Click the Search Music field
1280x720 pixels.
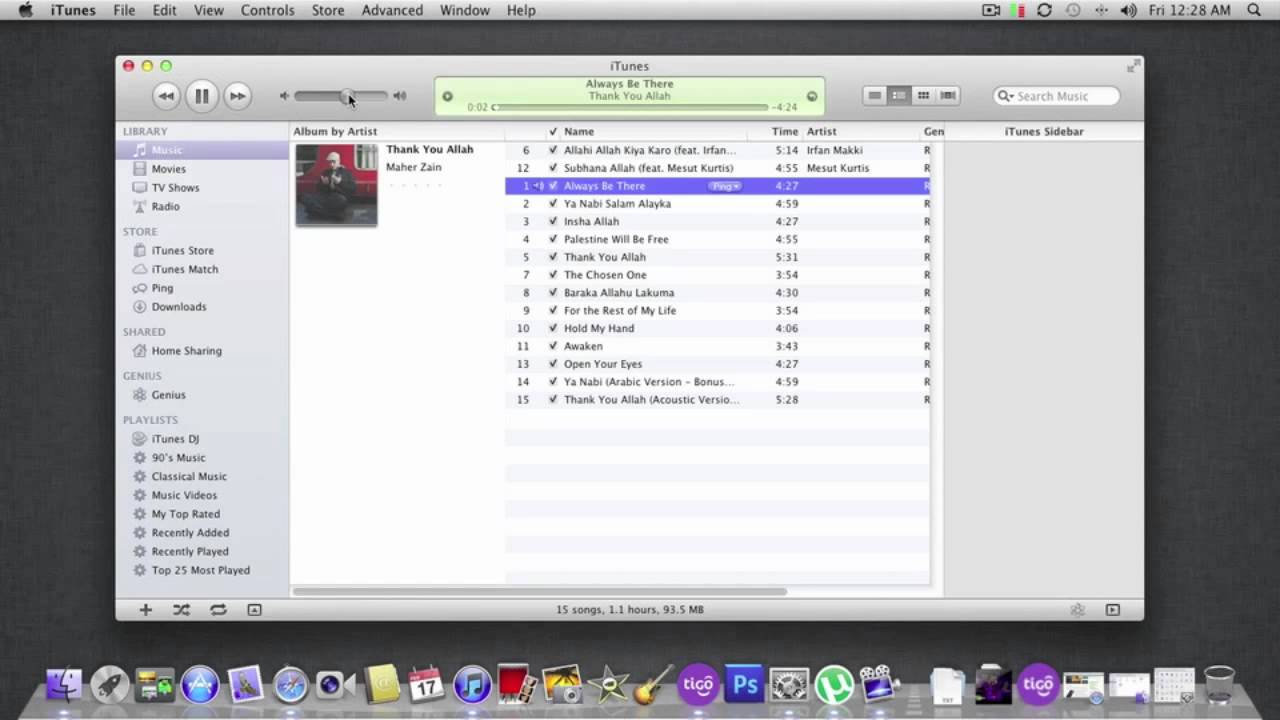[x=1056, y=96]
